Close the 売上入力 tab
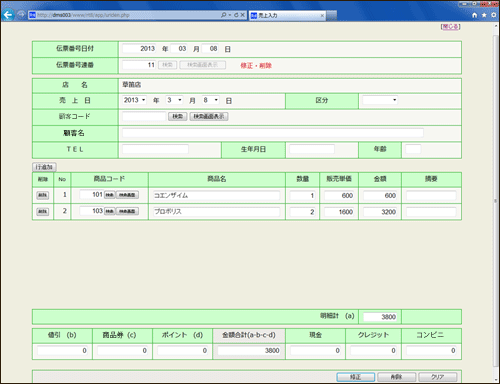The image size is (500, 384). [x=322, y=15]
